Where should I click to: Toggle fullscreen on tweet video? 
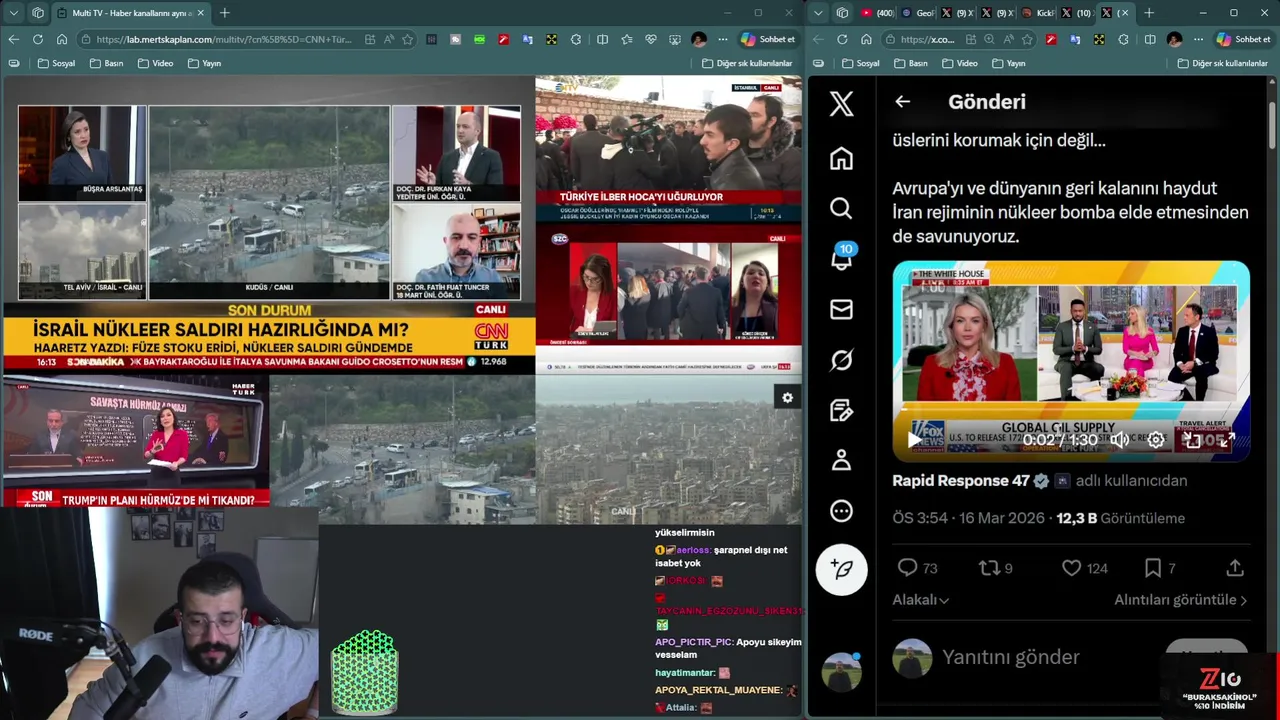[x=1227, y=439]
